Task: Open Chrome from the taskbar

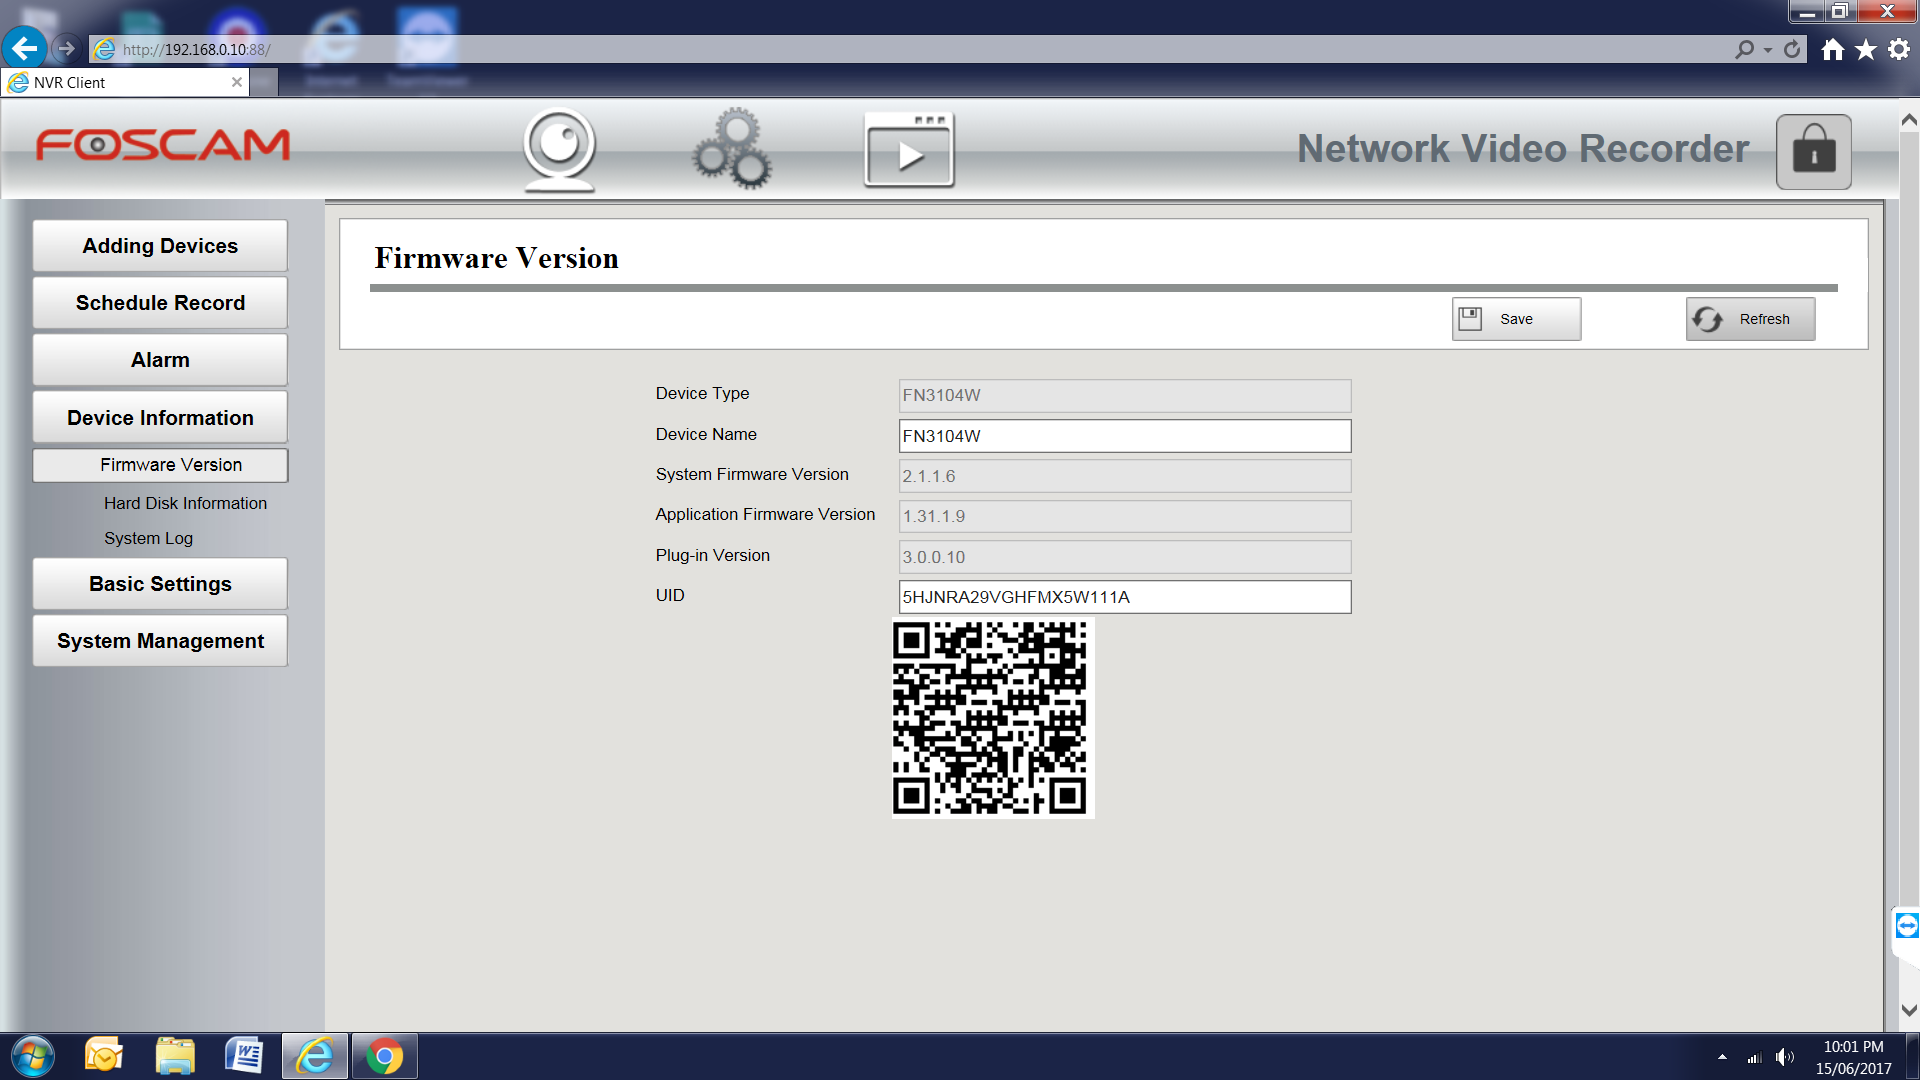Action: tap(384, 1056)
